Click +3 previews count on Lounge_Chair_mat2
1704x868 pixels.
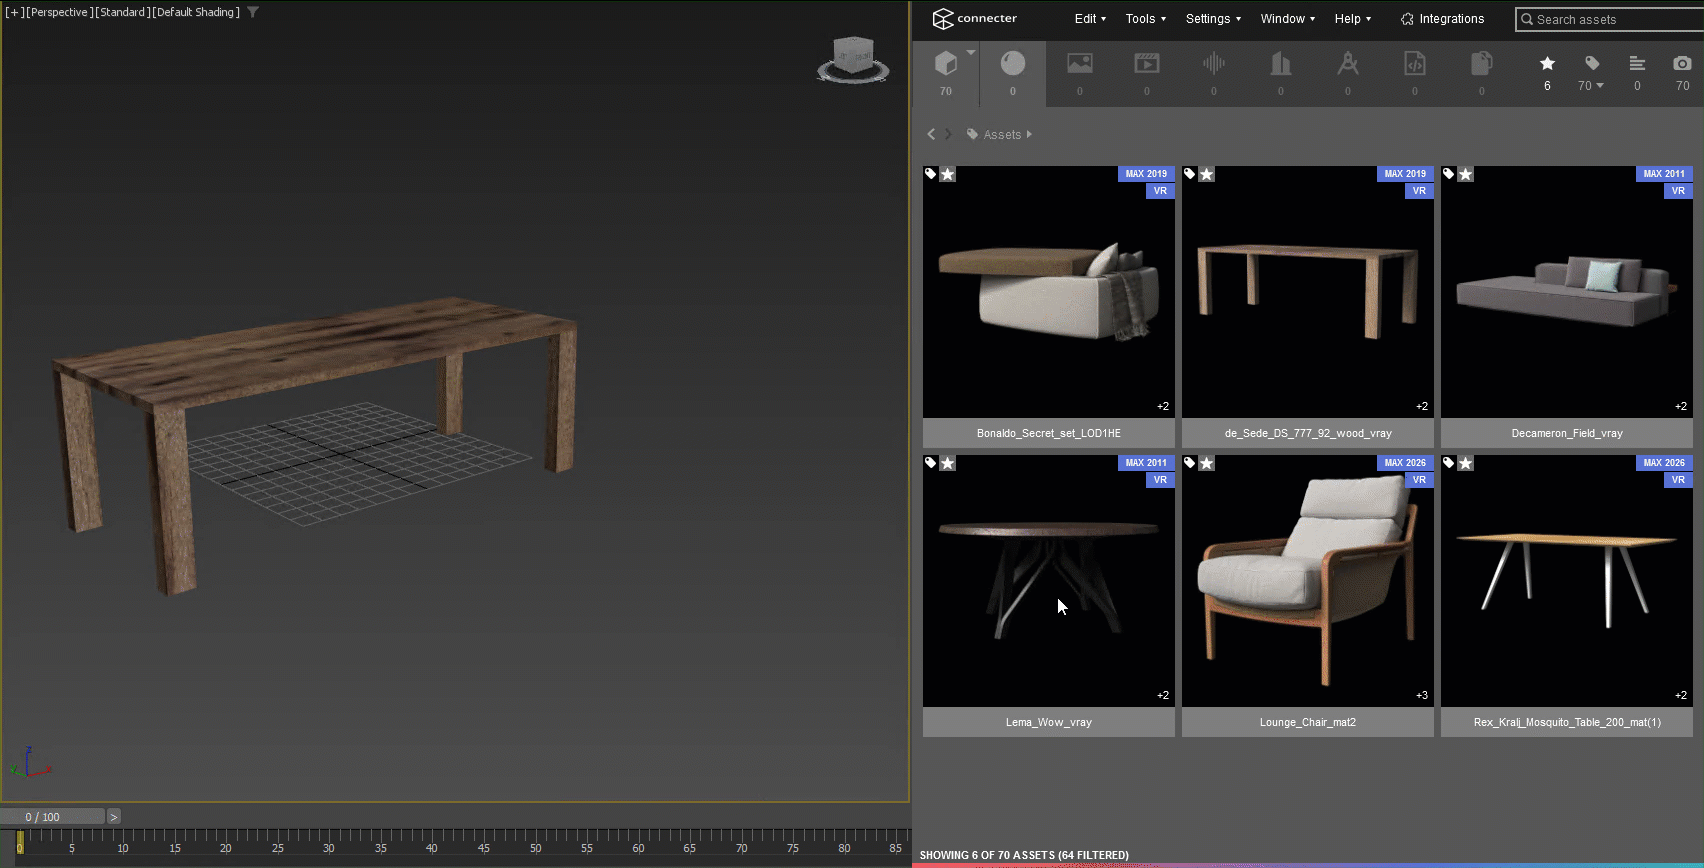pyautogui.click(x=1422, y=695)
